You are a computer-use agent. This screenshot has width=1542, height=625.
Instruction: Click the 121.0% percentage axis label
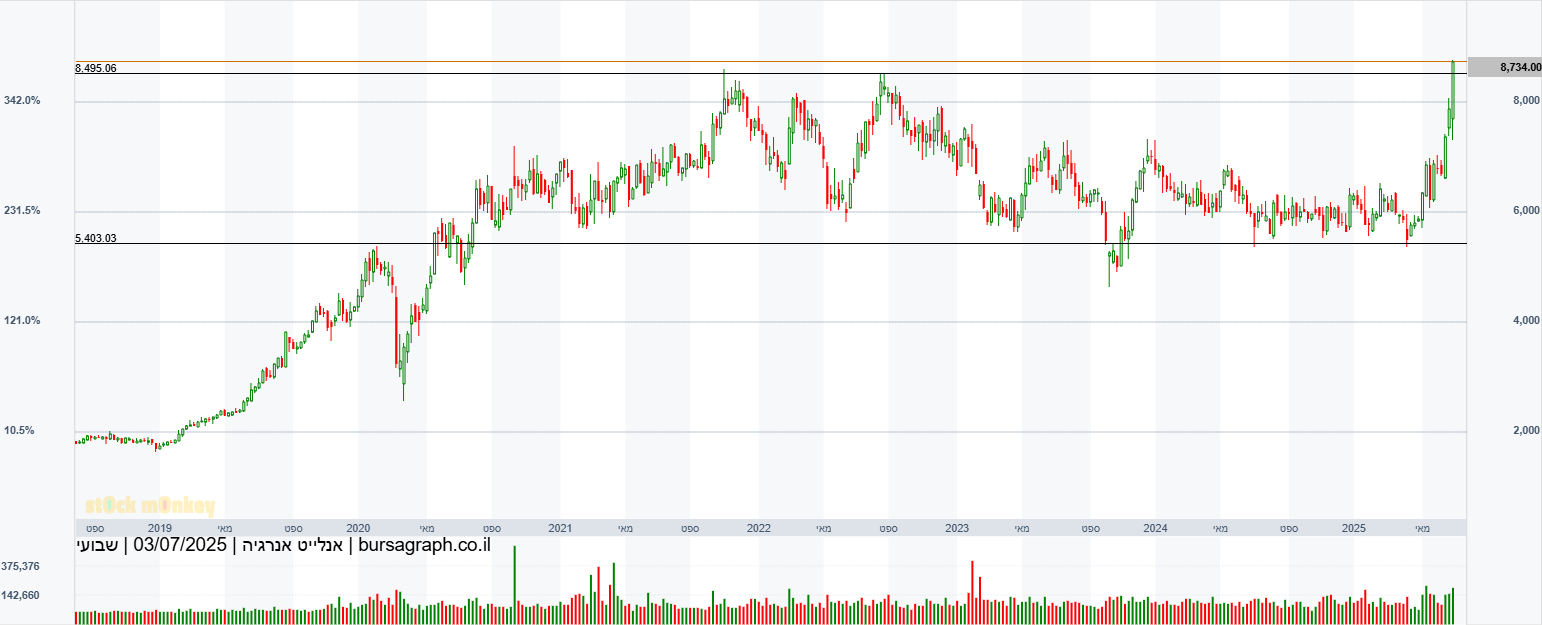pos(22,321)
